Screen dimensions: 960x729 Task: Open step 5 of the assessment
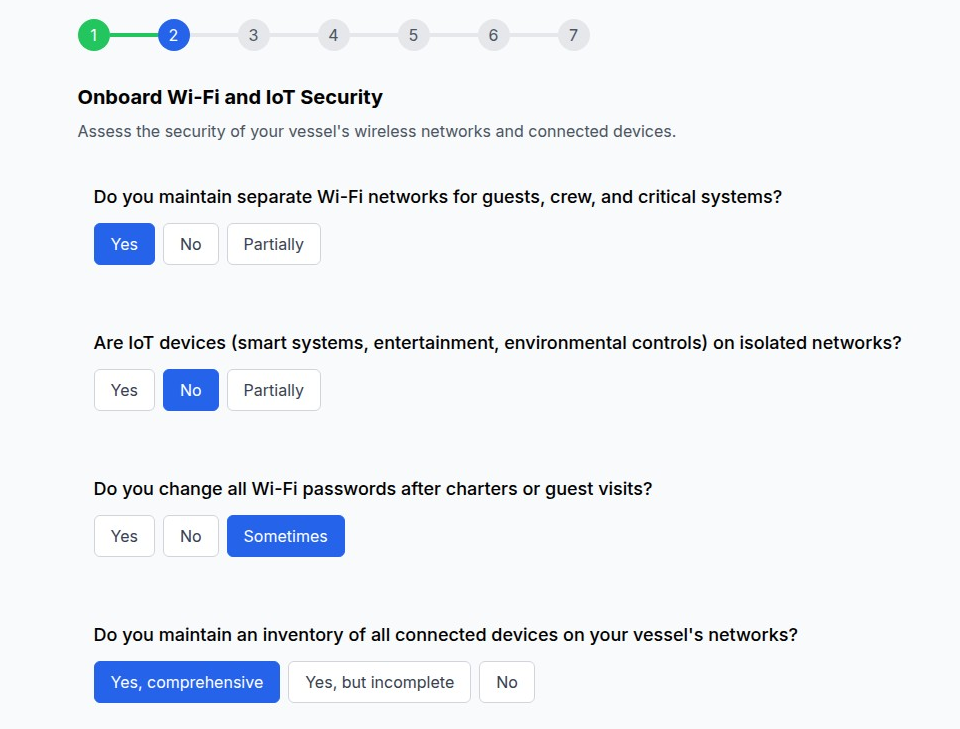[414, 35]
